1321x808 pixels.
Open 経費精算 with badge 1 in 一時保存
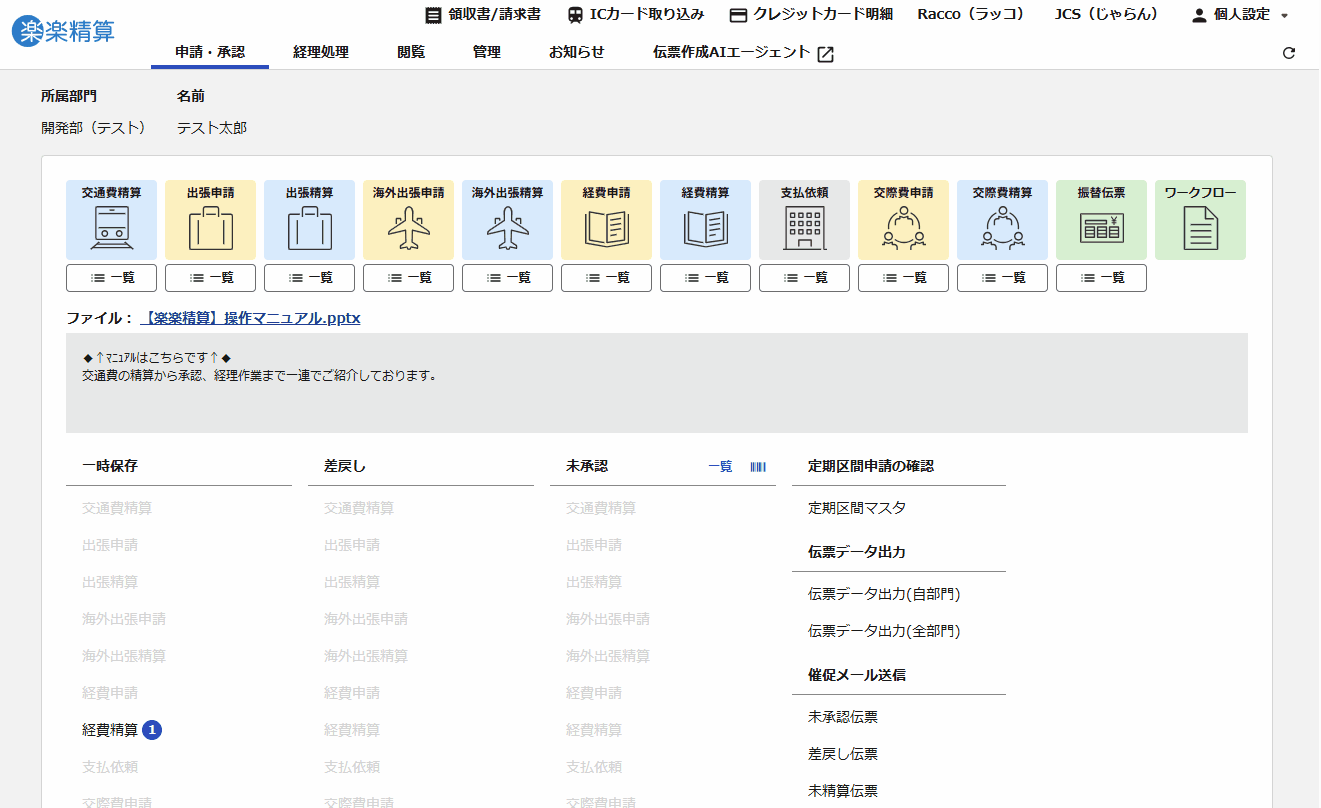(x=121, y=730)
